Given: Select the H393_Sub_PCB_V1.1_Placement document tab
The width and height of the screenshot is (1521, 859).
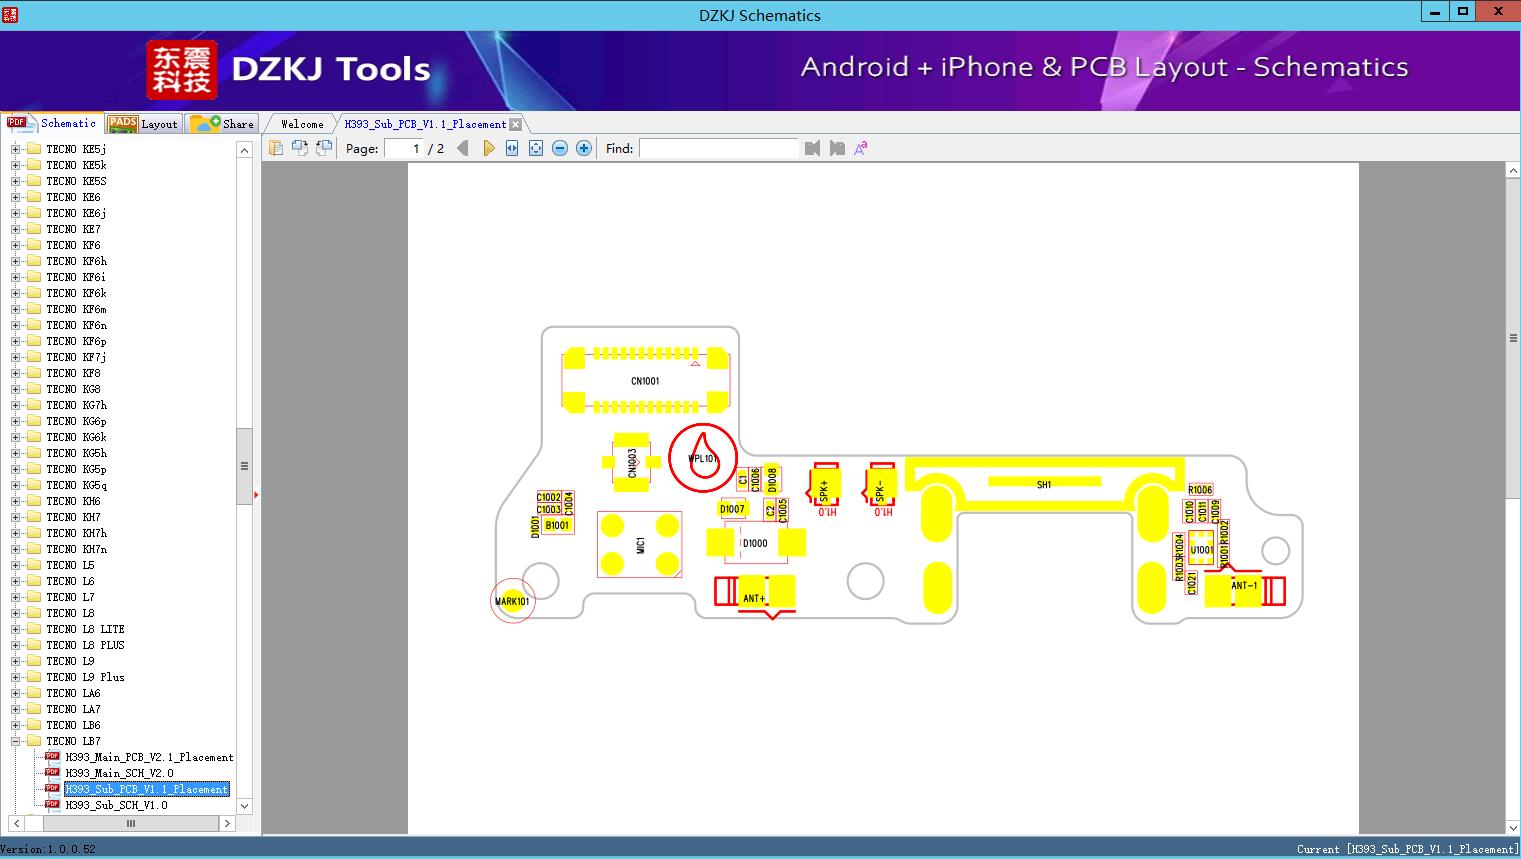Looking at the screenshot, I should pyautogui.click(x=425, y=124).
